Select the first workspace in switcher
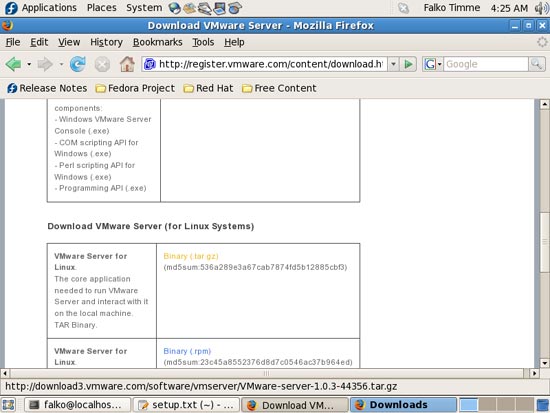550x413 pixels. pos(469,405)
